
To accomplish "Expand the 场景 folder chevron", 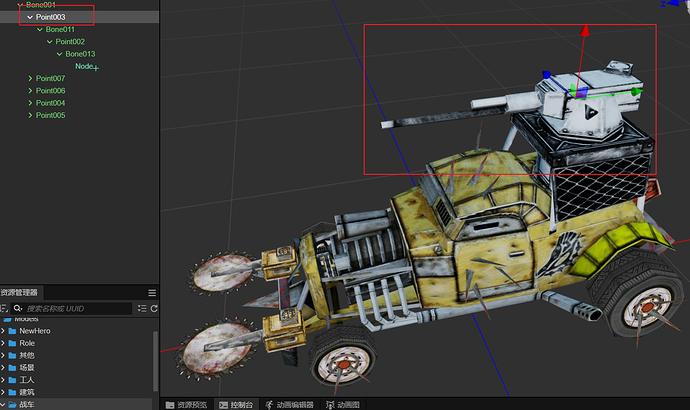I will (3, 368).
